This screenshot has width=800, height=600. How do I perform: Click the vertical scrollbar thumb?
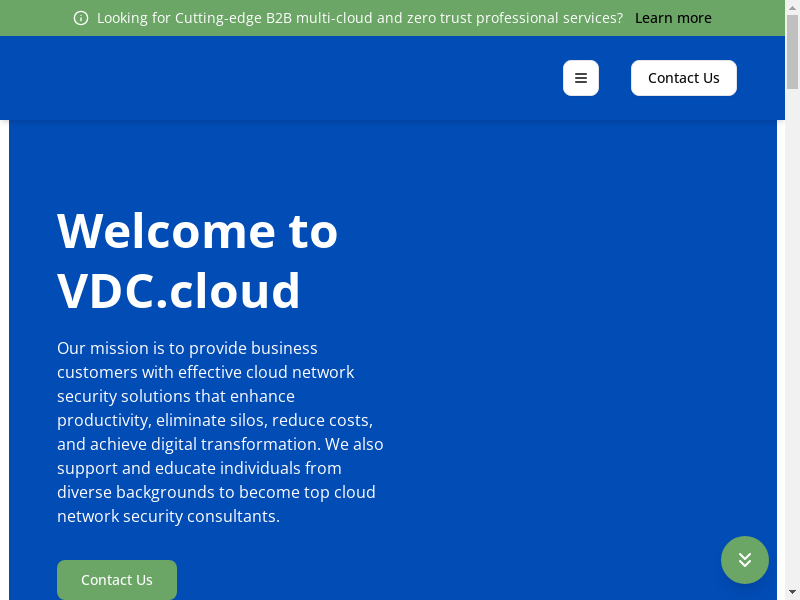pyautogui.click(x=792, y=50)
